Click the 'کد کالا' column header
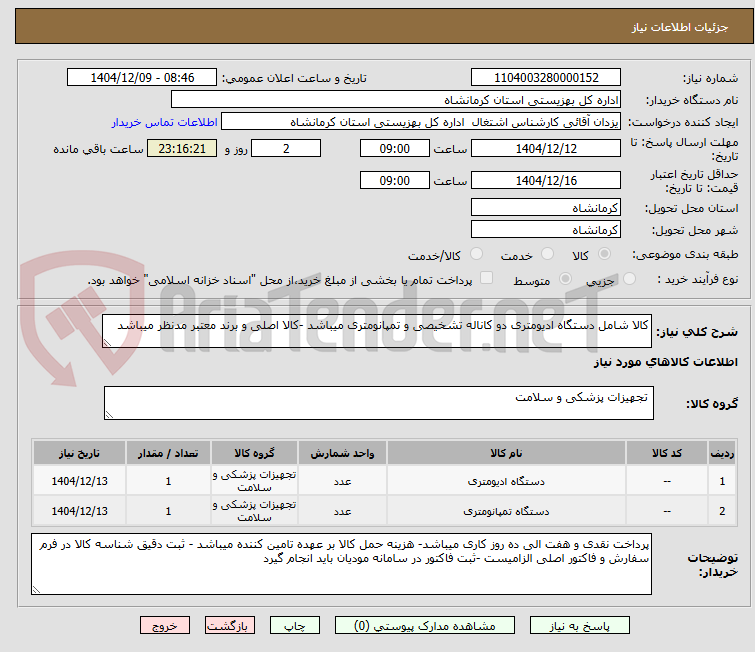The width and height of the screenshot is (755, 652). [x=667, y=453]
